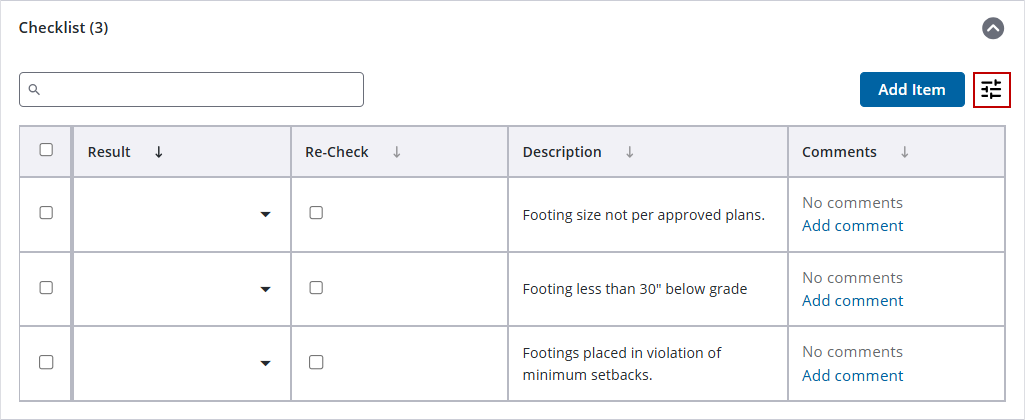Open Result dropdown for minimum setbacks row

click(265, 363)
